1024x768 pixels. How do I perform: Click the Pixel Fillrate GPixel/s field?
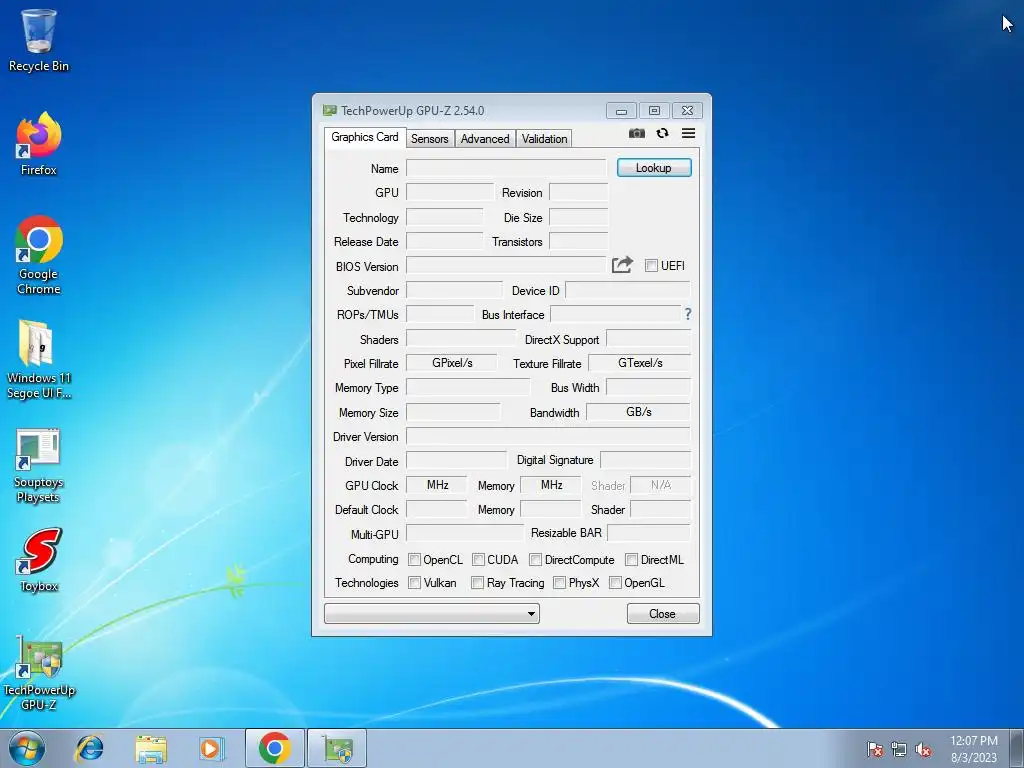(451, 362)
